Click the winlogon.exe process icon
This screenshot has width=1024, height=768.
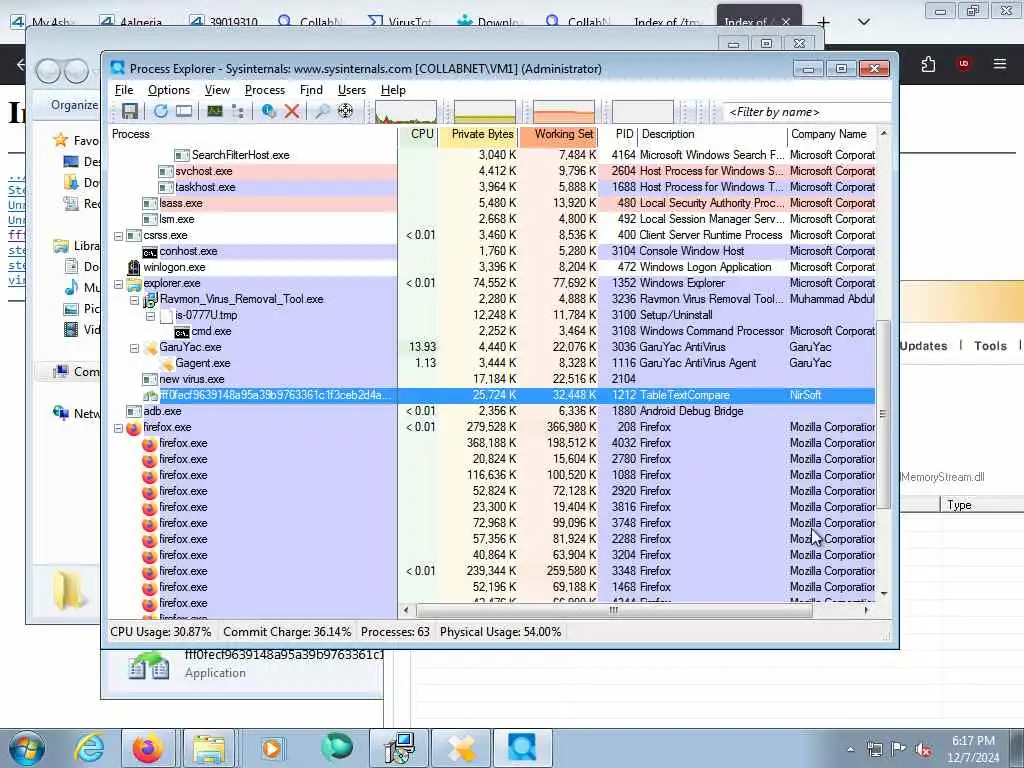134,267
